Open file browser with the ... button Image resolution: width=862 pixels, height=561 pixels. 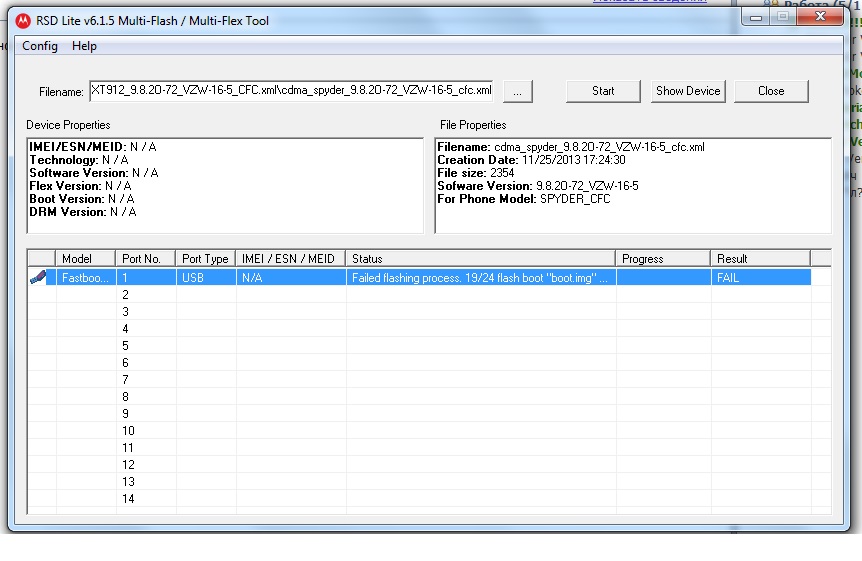coord(517,91)
